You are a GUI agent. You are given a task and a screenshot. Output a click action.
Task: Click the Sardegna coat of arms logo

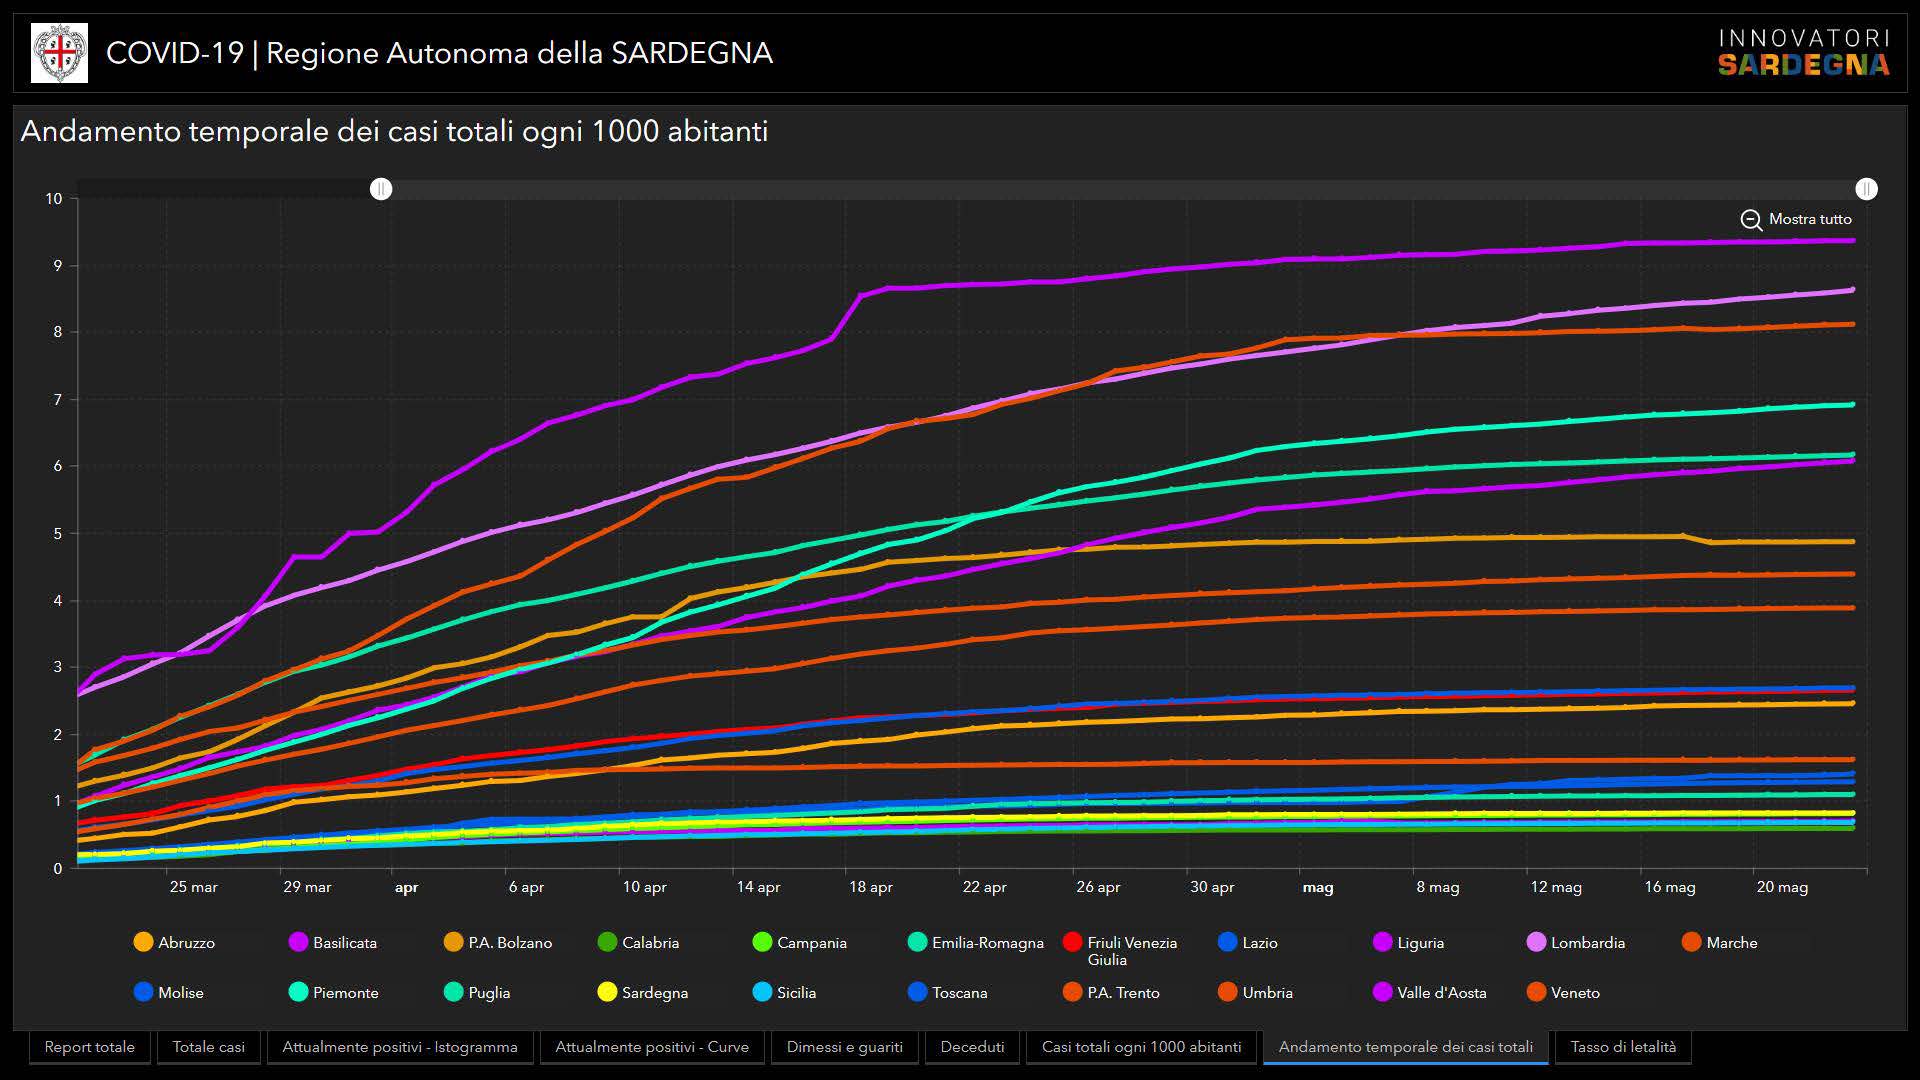[59, 53]
